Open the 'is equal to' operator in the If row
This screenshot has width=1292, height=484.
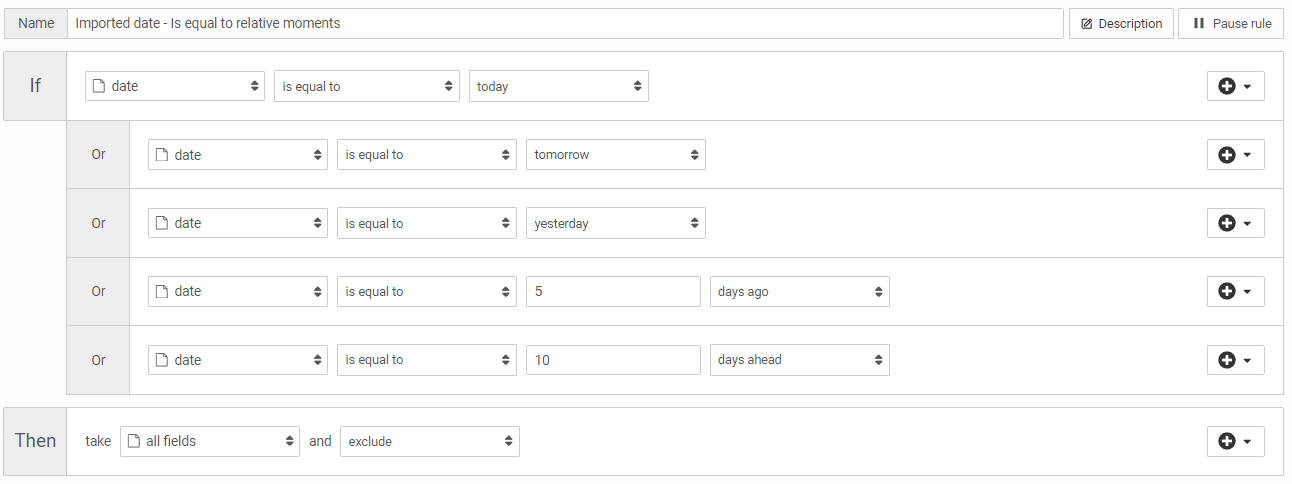pos(366,87)
